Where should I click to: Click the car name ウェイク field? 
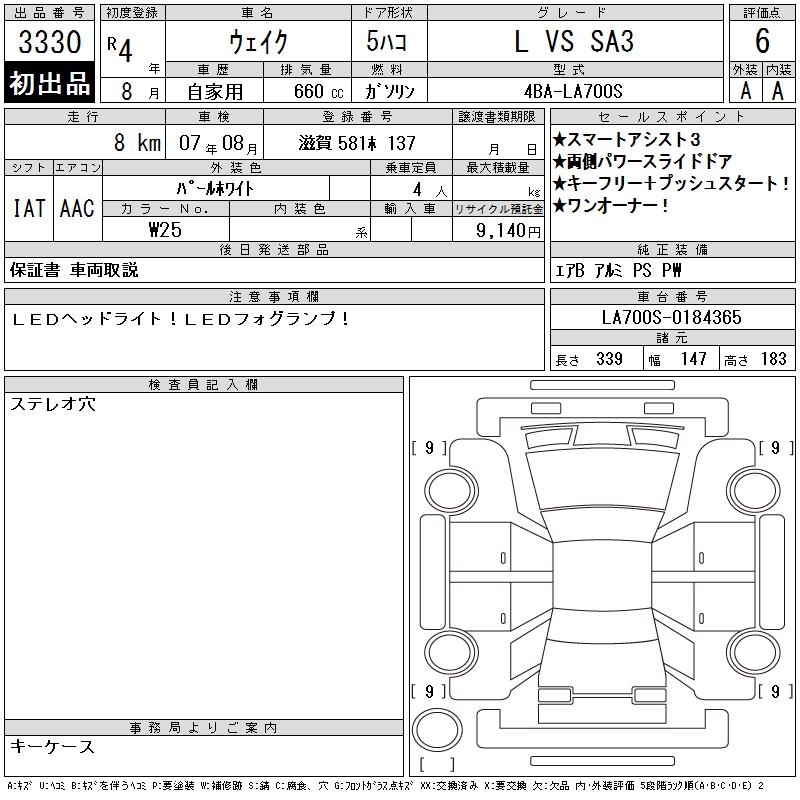(257, 42)
